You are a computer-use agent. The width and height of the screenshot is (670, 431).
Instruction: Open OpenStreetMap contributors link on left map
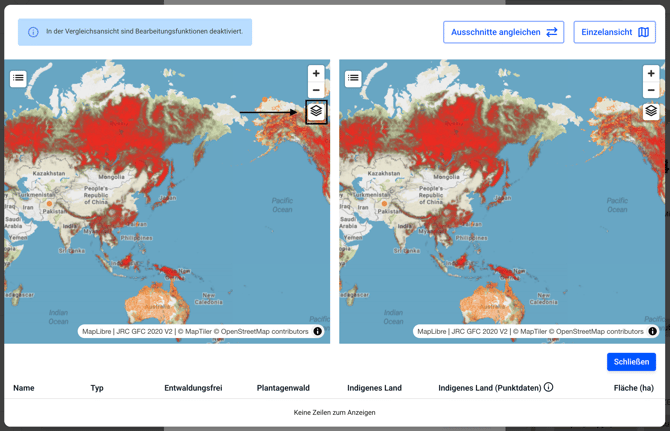(267, 332)
